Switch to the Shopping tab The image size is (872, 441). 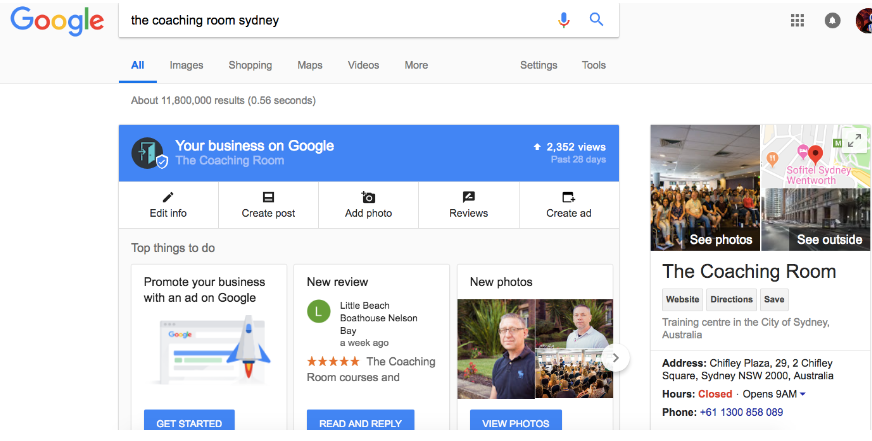coord(250,65)
